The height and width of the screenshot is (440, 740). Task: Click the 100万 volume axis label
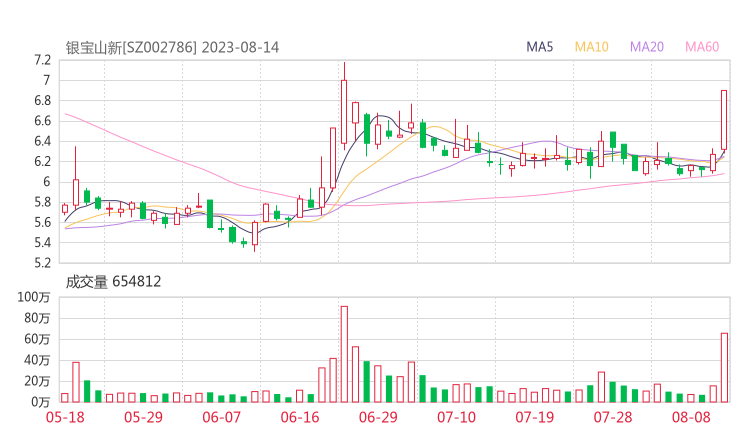(x=34, y=297)
